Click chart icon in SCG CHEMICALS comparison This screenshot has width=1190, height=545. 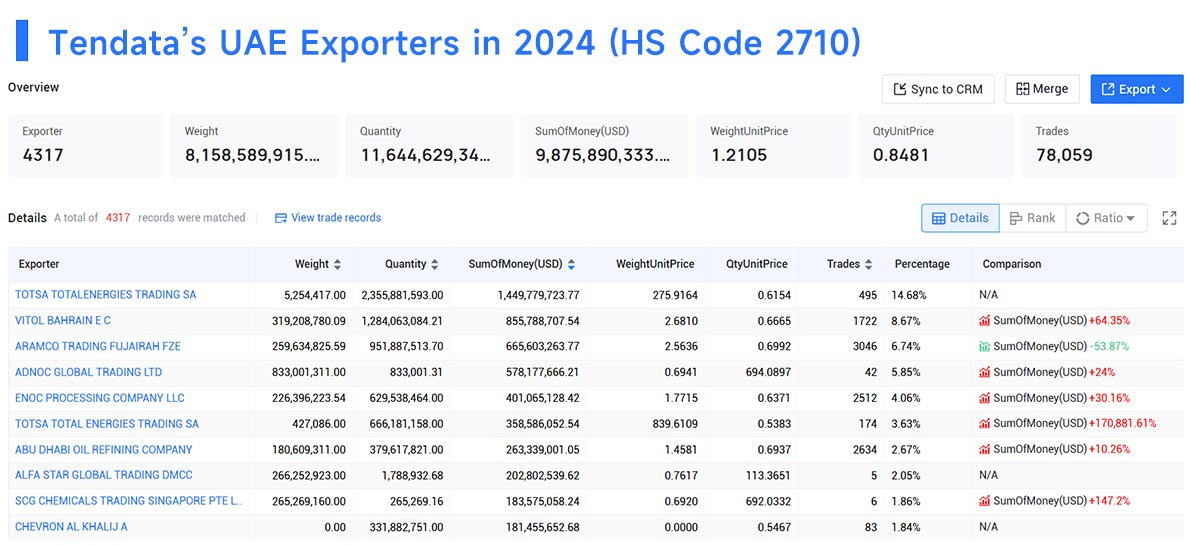click(x=984, y=501)
